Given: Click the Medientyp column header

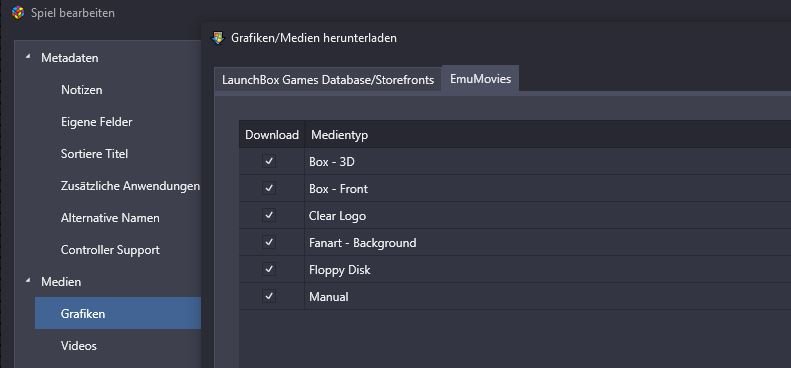Looking at the screenshot, I should (x=340, y=135).
